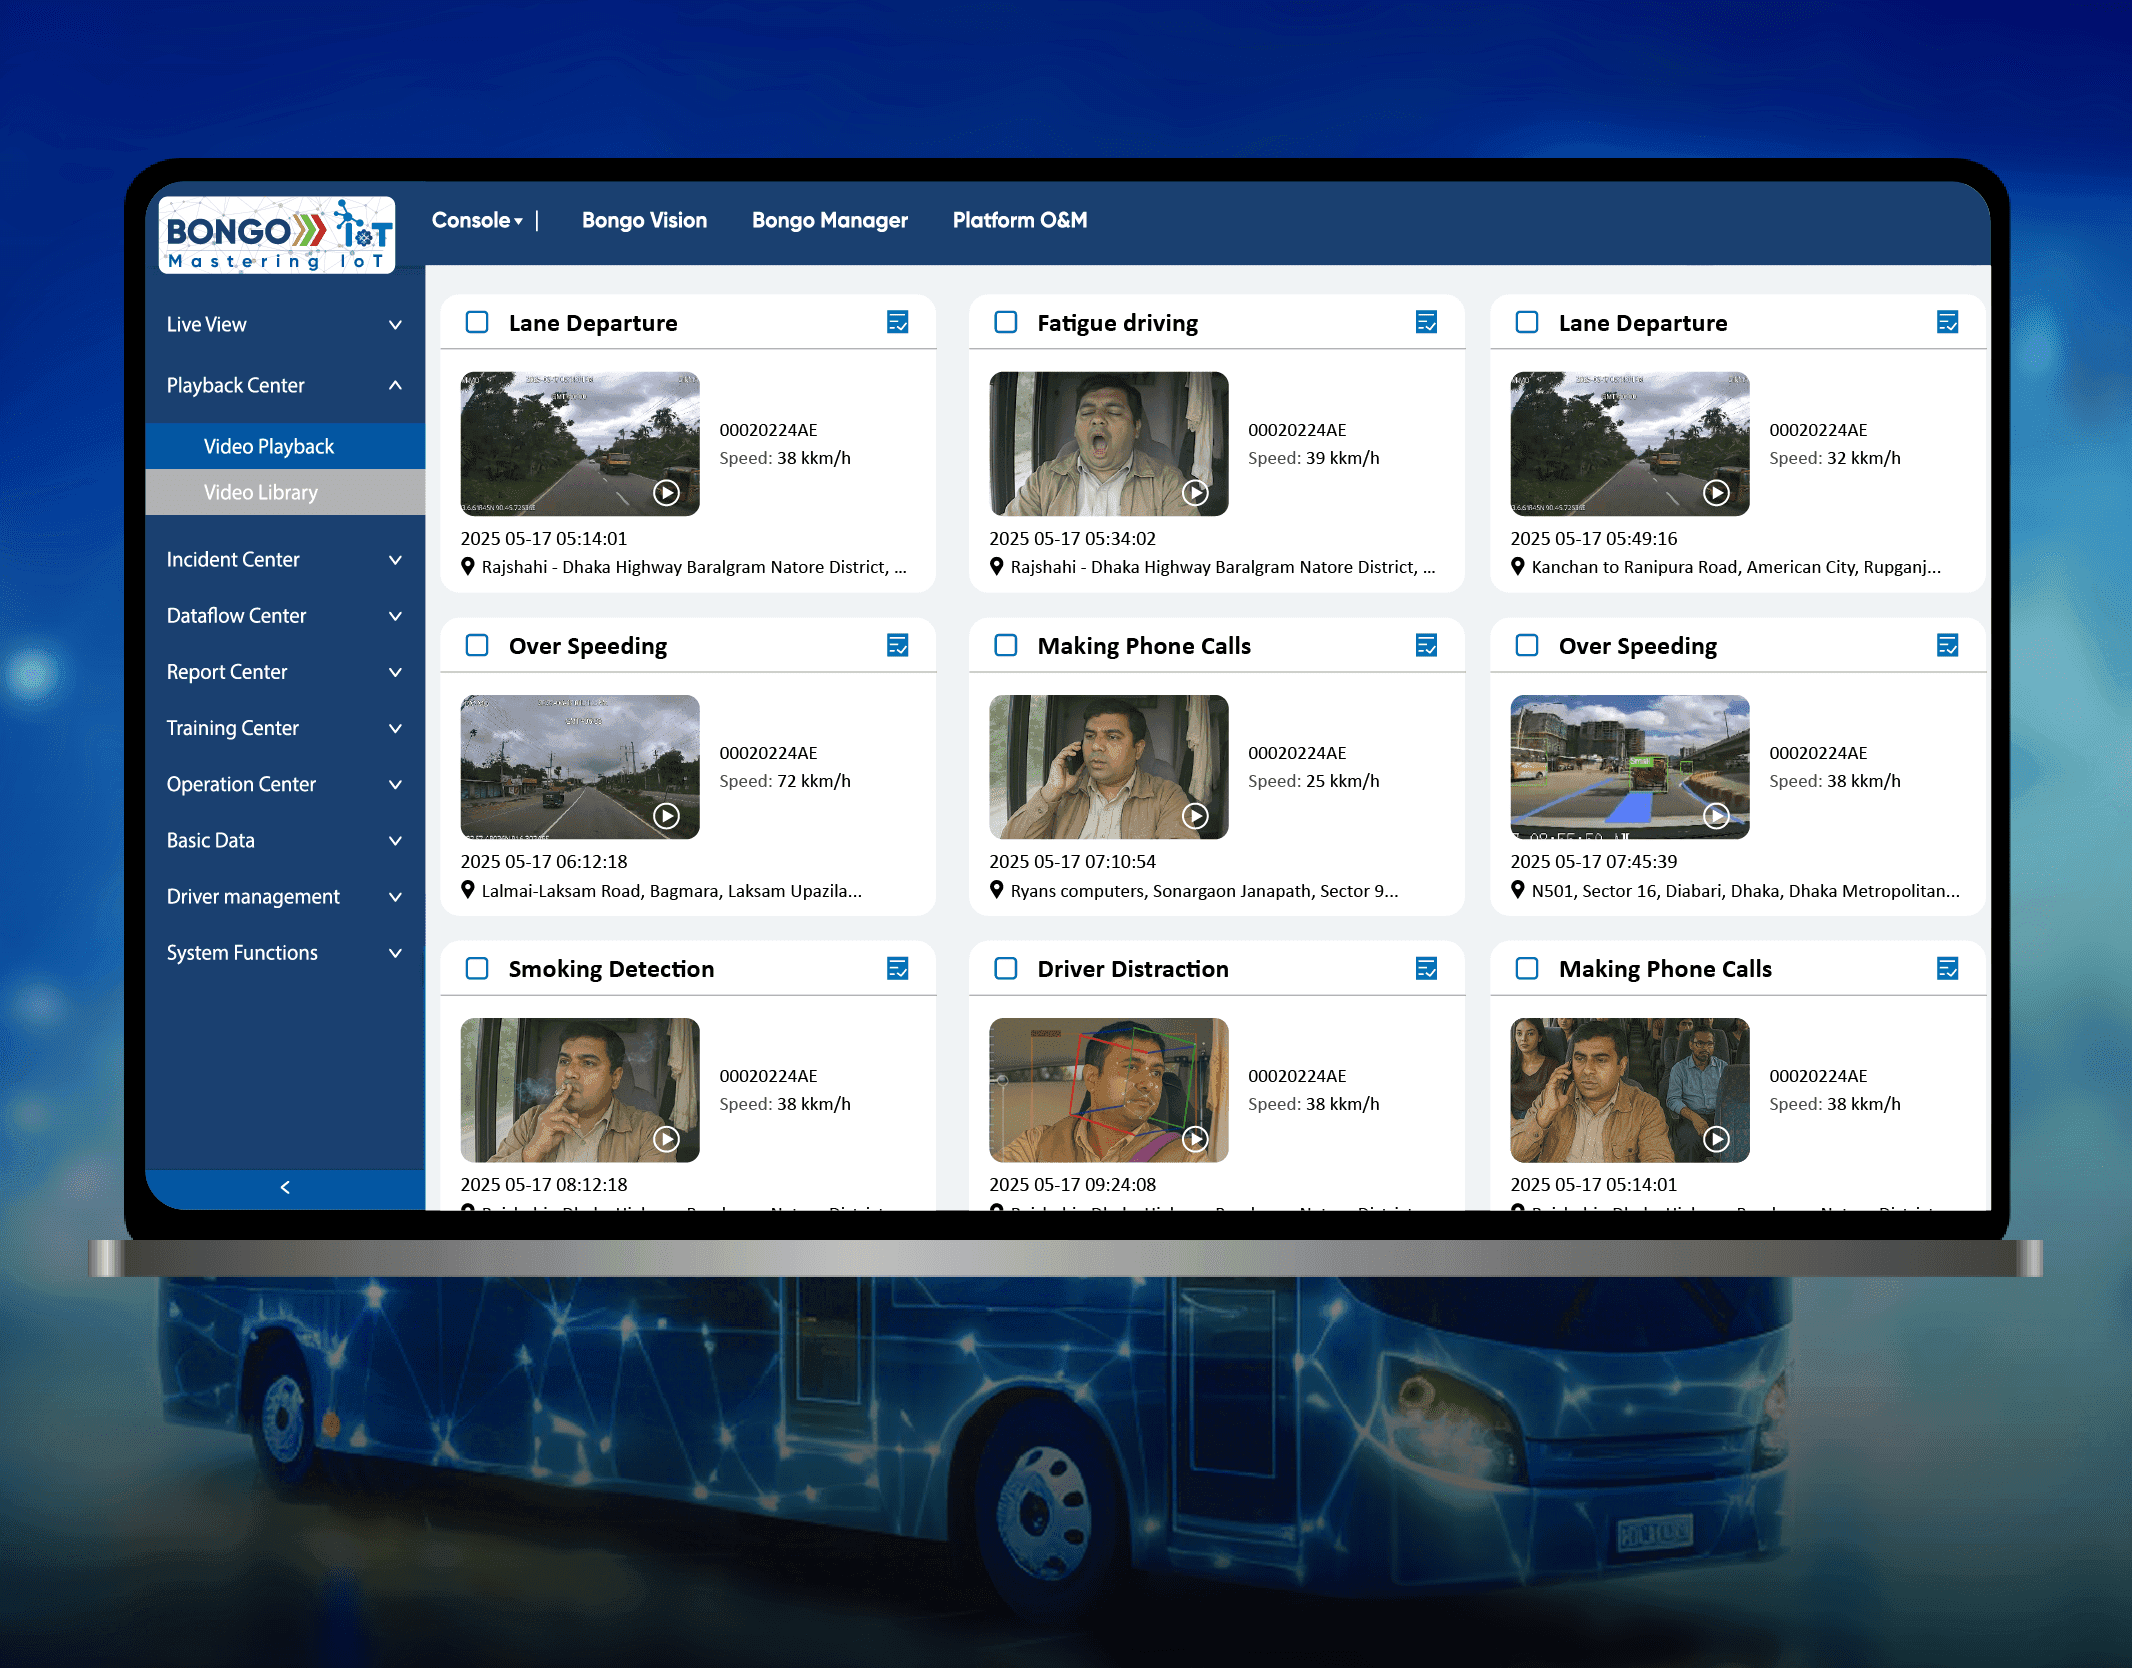Viewport: 2132px width, 1668px height.
Task: Click location pin of Lalmai-Laksam Road address
Action: coord(467,889)
